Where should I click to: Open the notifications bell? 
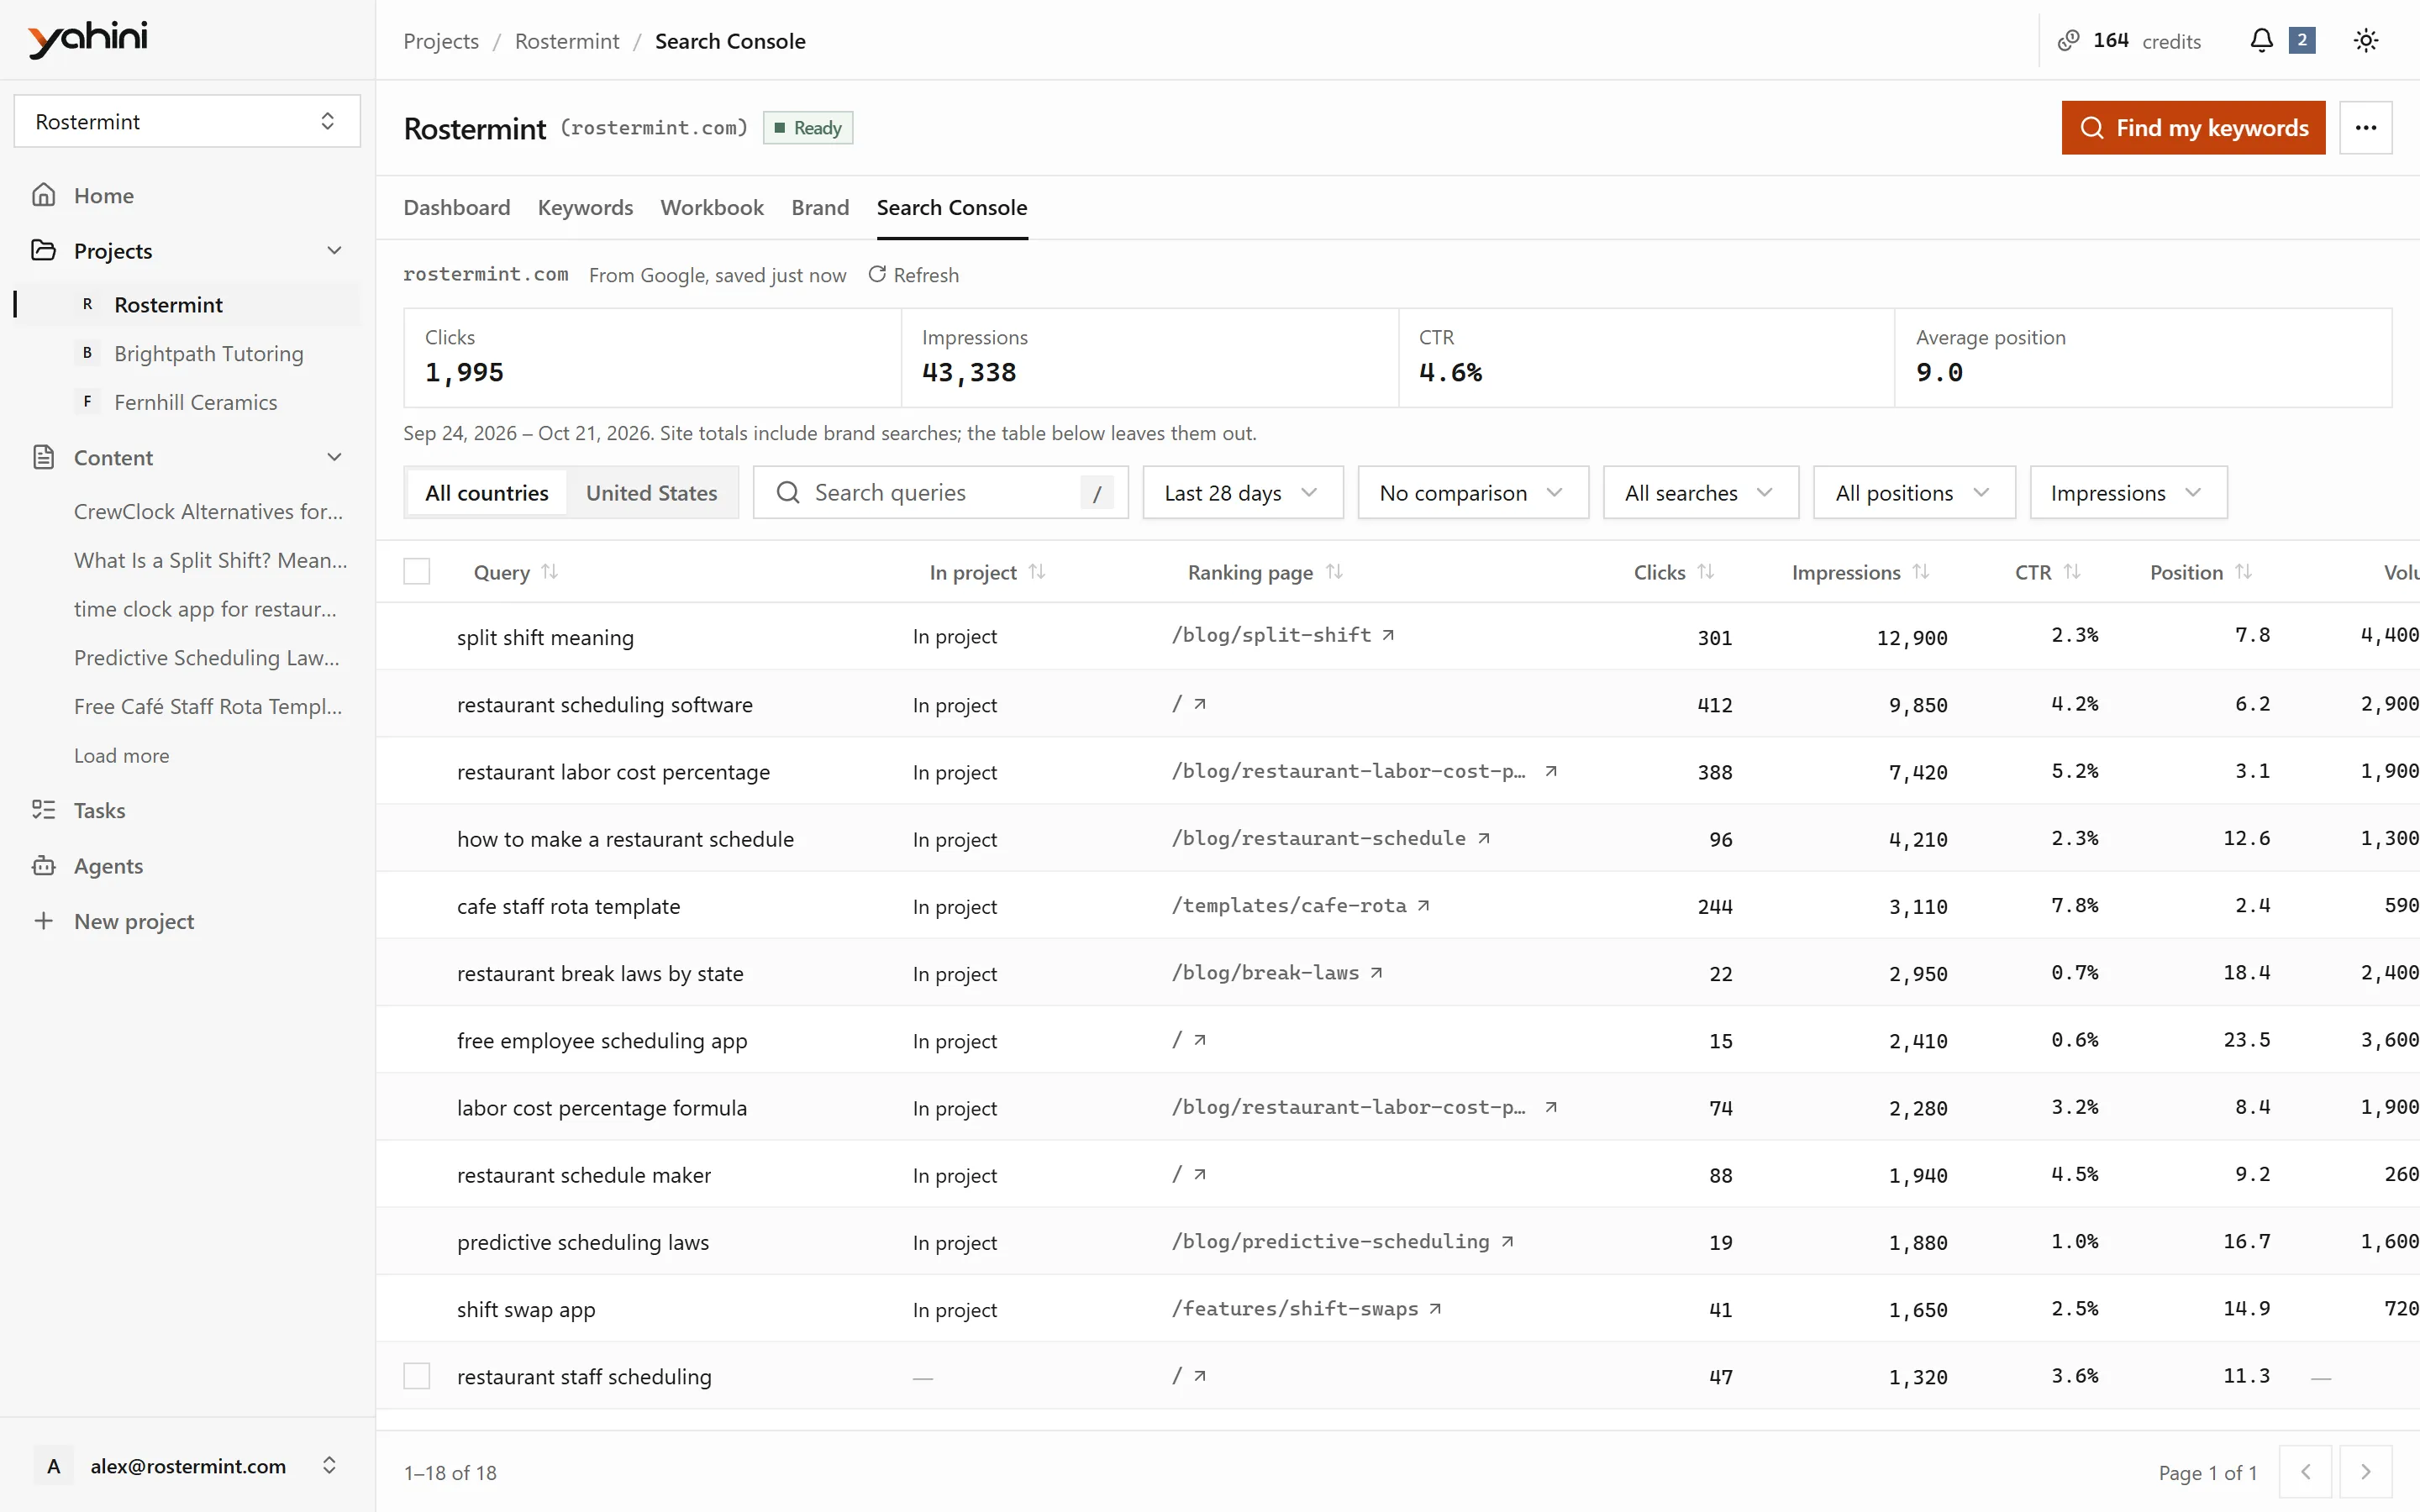(x=2261, y=40)
